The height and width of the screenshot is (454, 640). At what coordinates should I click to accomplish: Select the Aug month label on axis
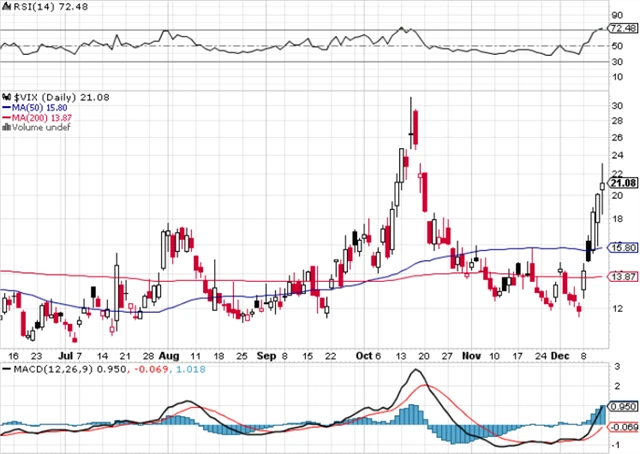point(168,354)
